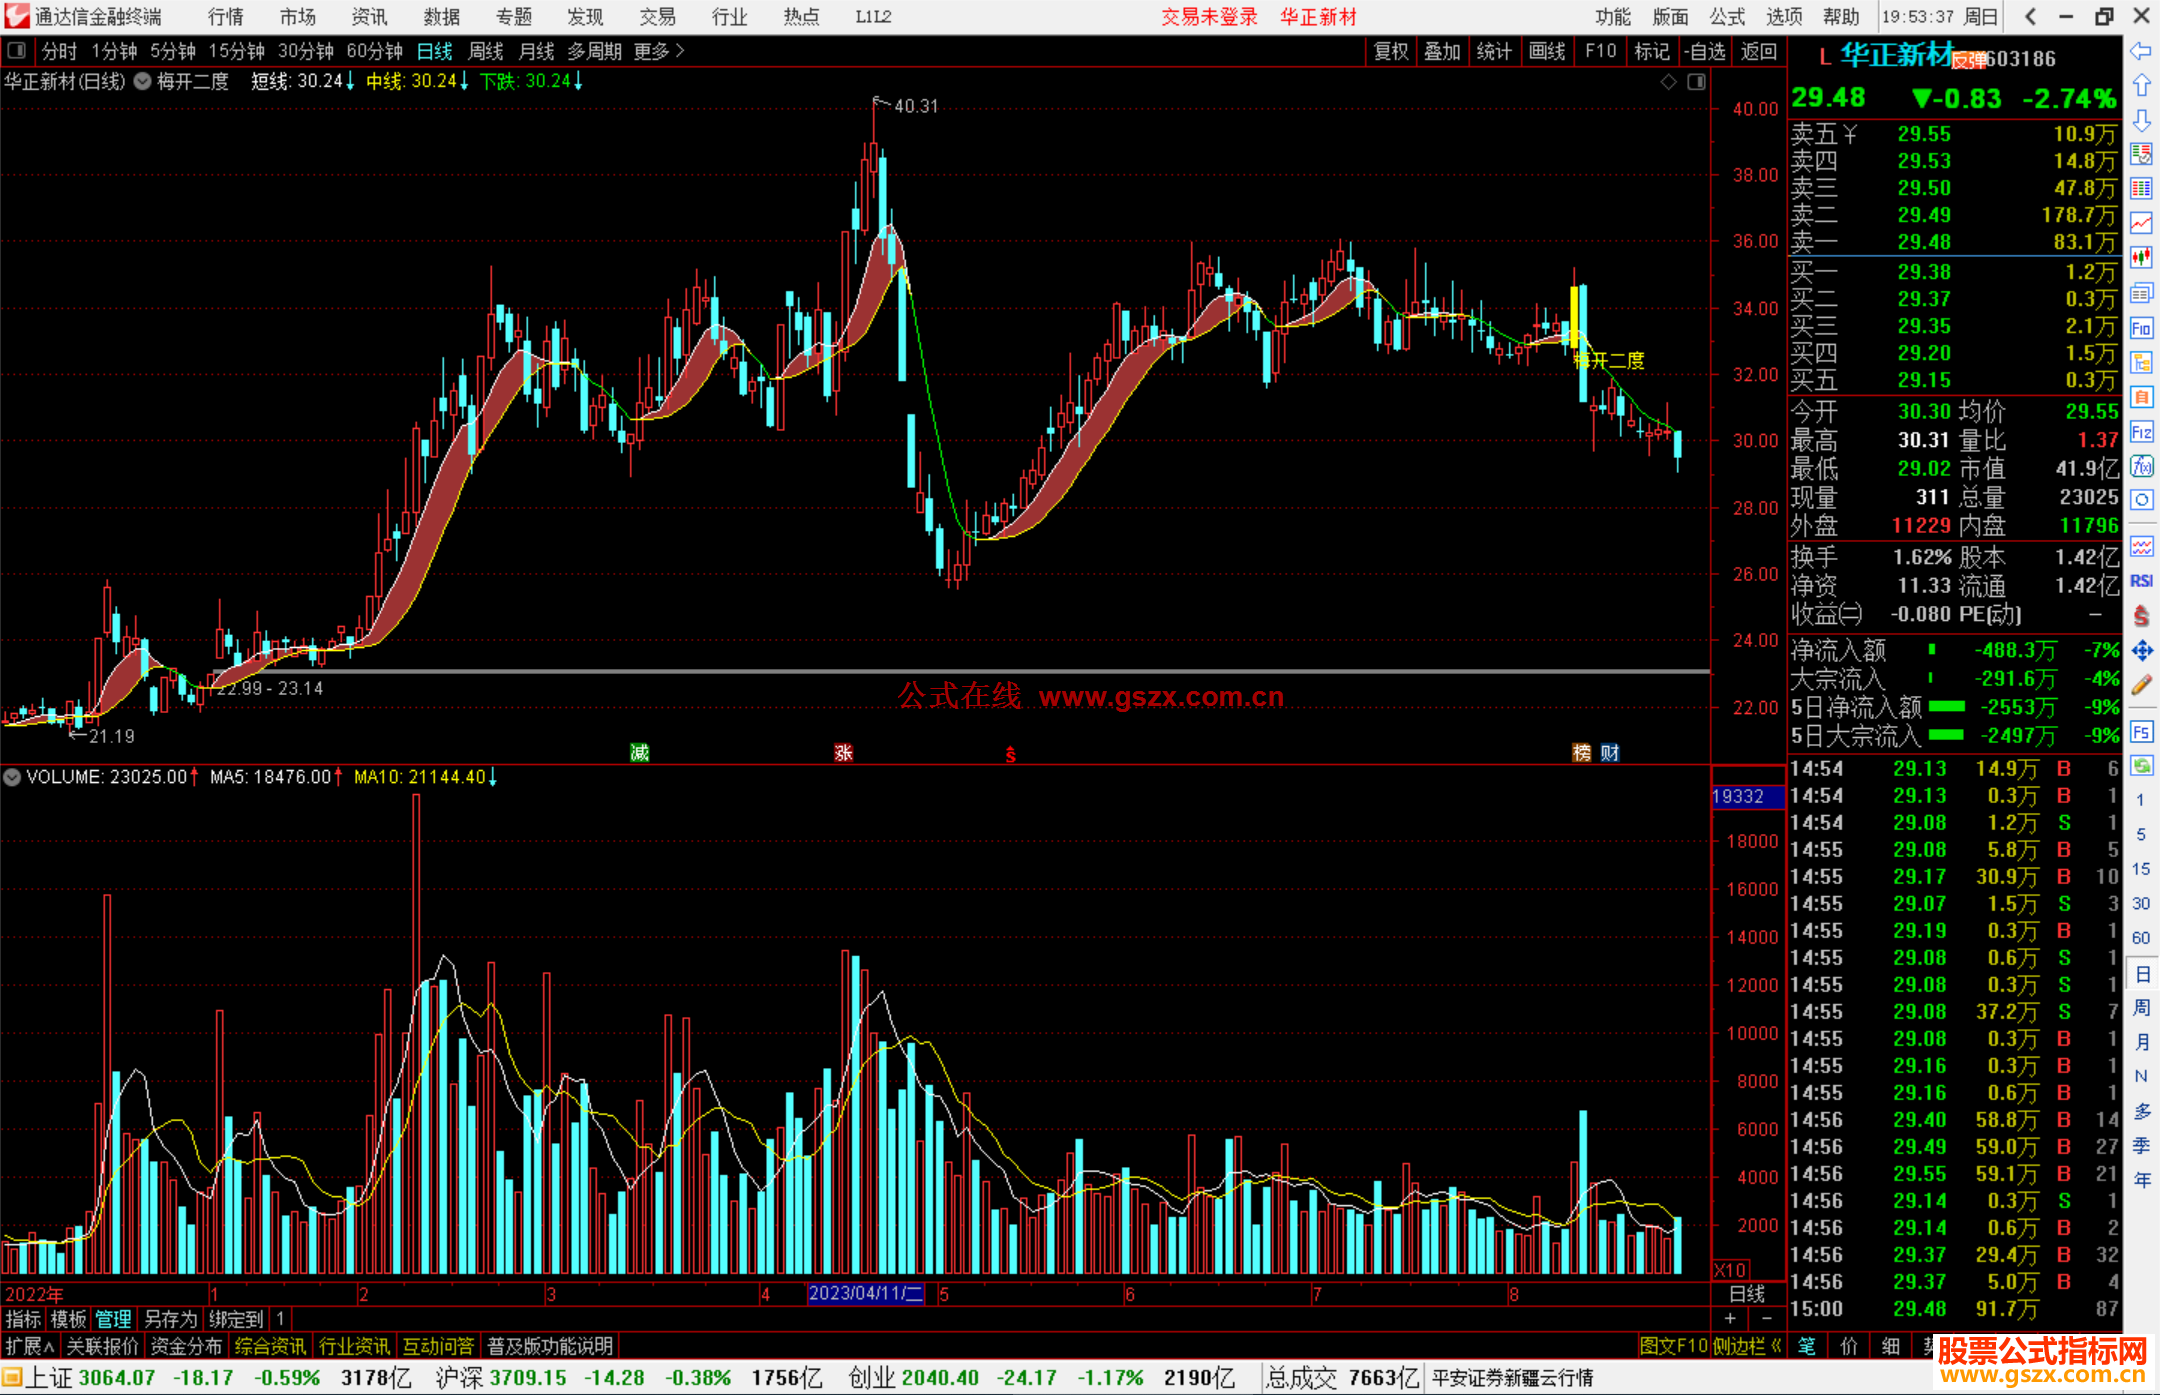Open the 公式 menu in title bar
2160x1395 pixels.
point(1727,17)
